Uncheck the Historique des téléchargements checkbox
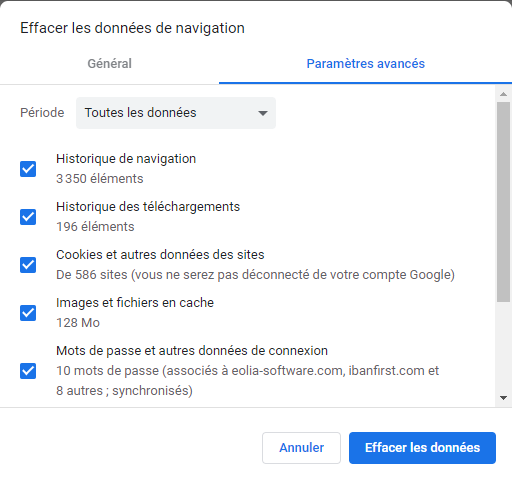Screen dimensions: 512x480 [28, 217]
